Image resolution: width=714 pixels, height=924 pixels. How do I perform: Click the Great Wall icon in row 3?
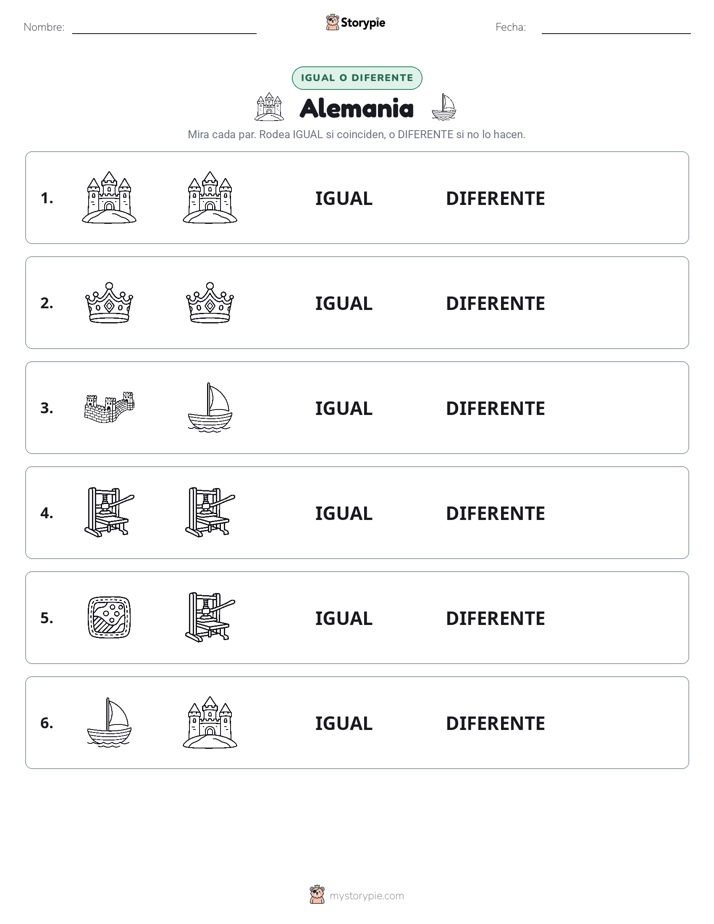(x=109, y=407)
